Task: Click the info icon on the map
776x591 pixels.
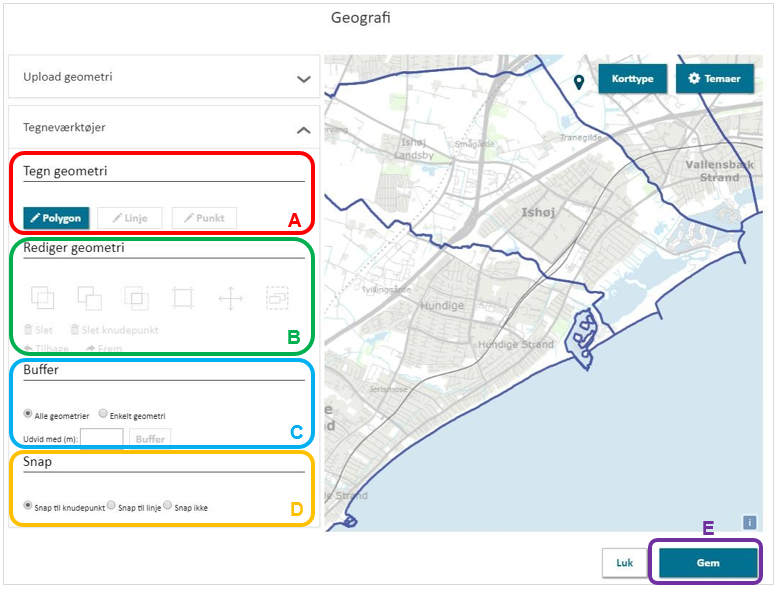Action: (749, 521)
